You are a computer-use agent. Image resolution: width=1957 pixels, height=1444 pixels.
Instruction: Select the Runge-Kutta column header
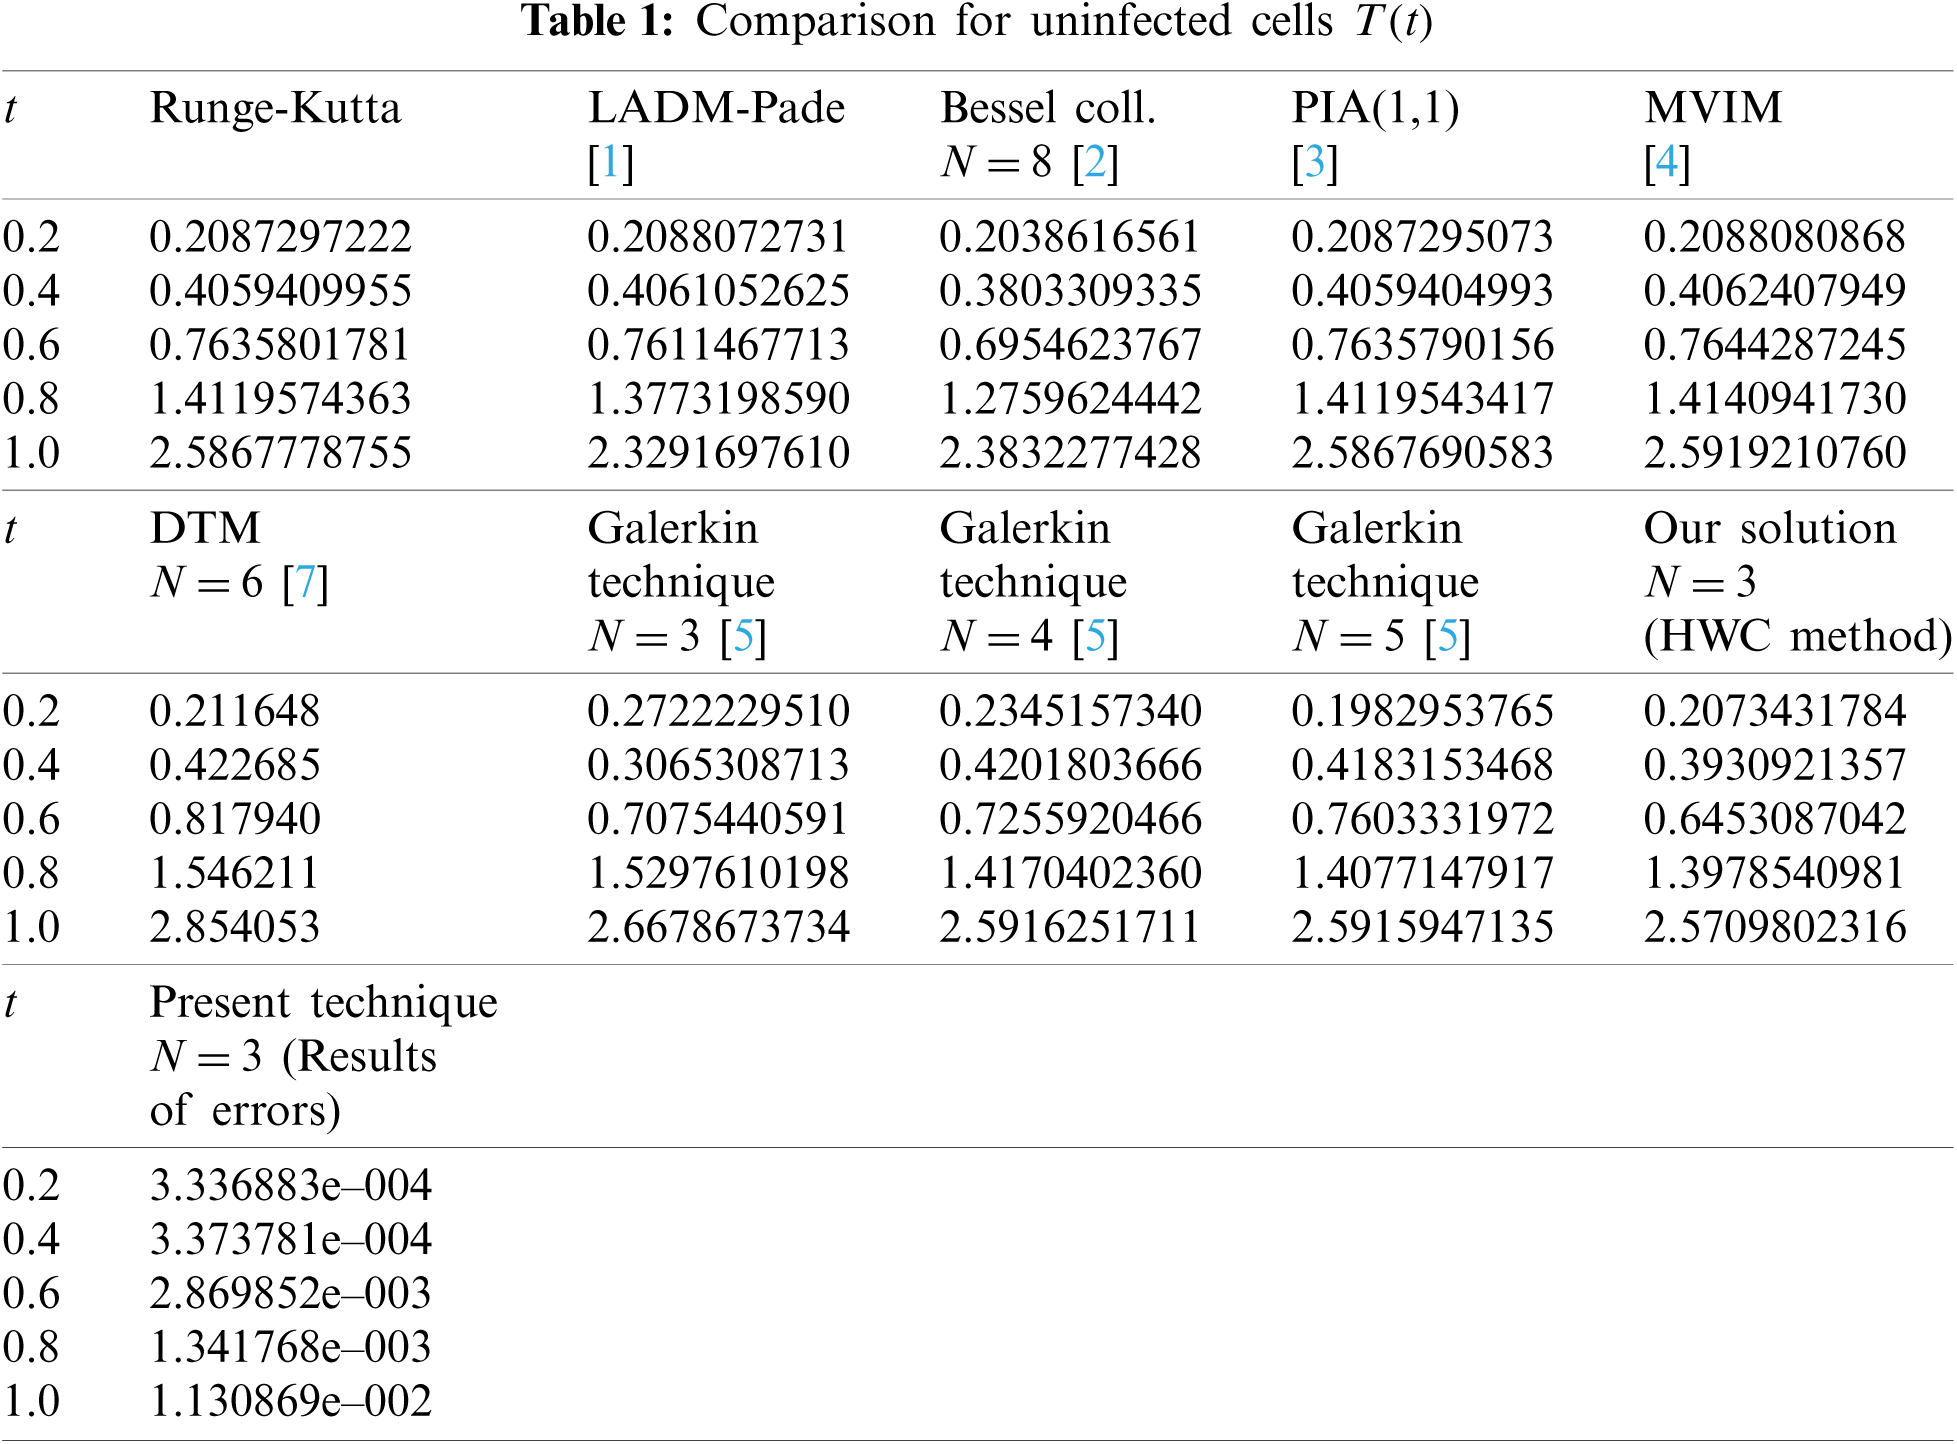(x=275, y=109)
